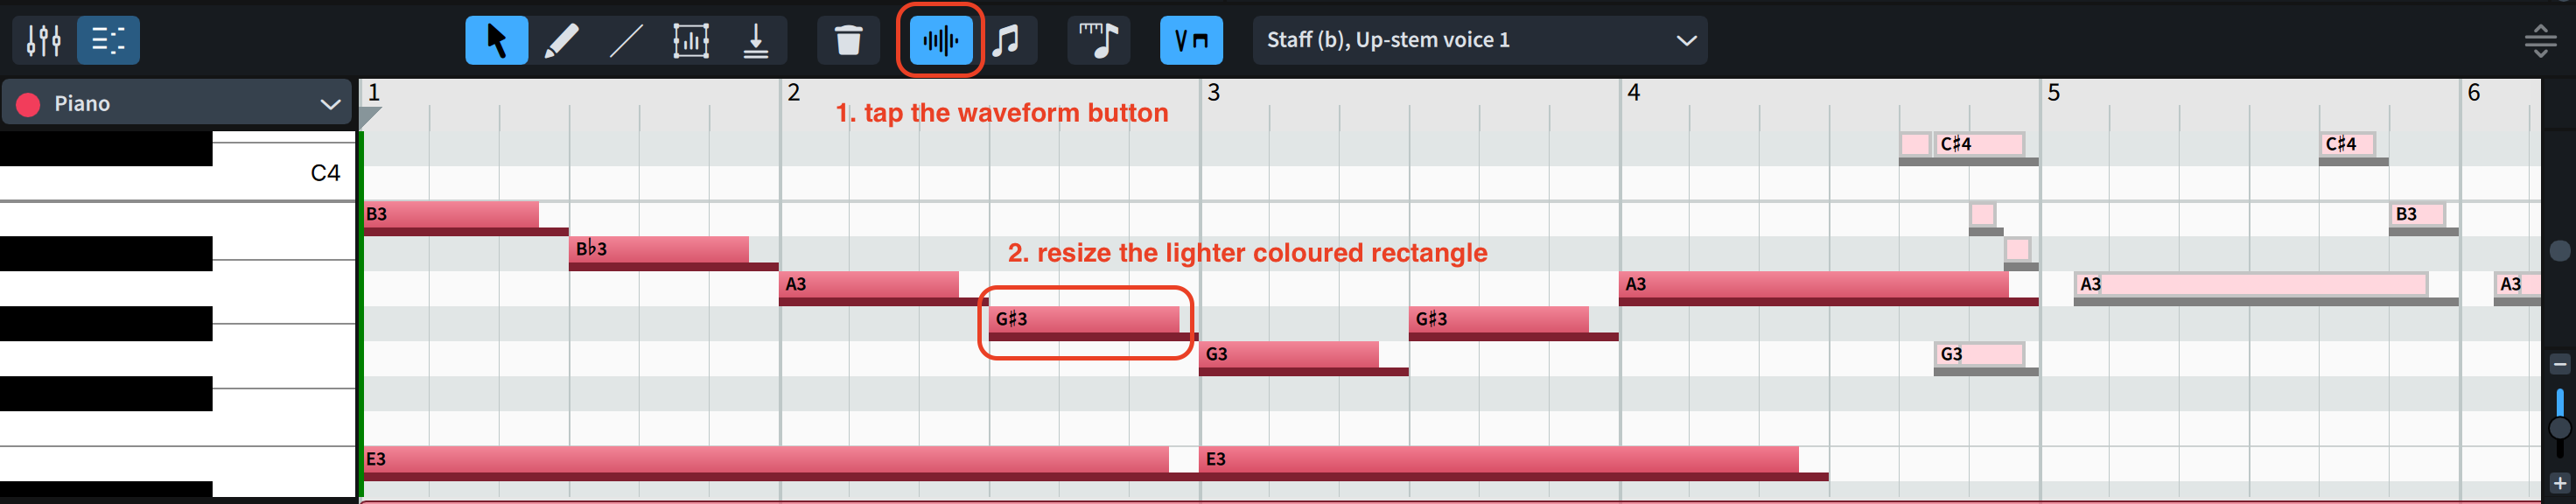Click the downward arrow to line icon
2576x504 pixels.
(756, 41)
